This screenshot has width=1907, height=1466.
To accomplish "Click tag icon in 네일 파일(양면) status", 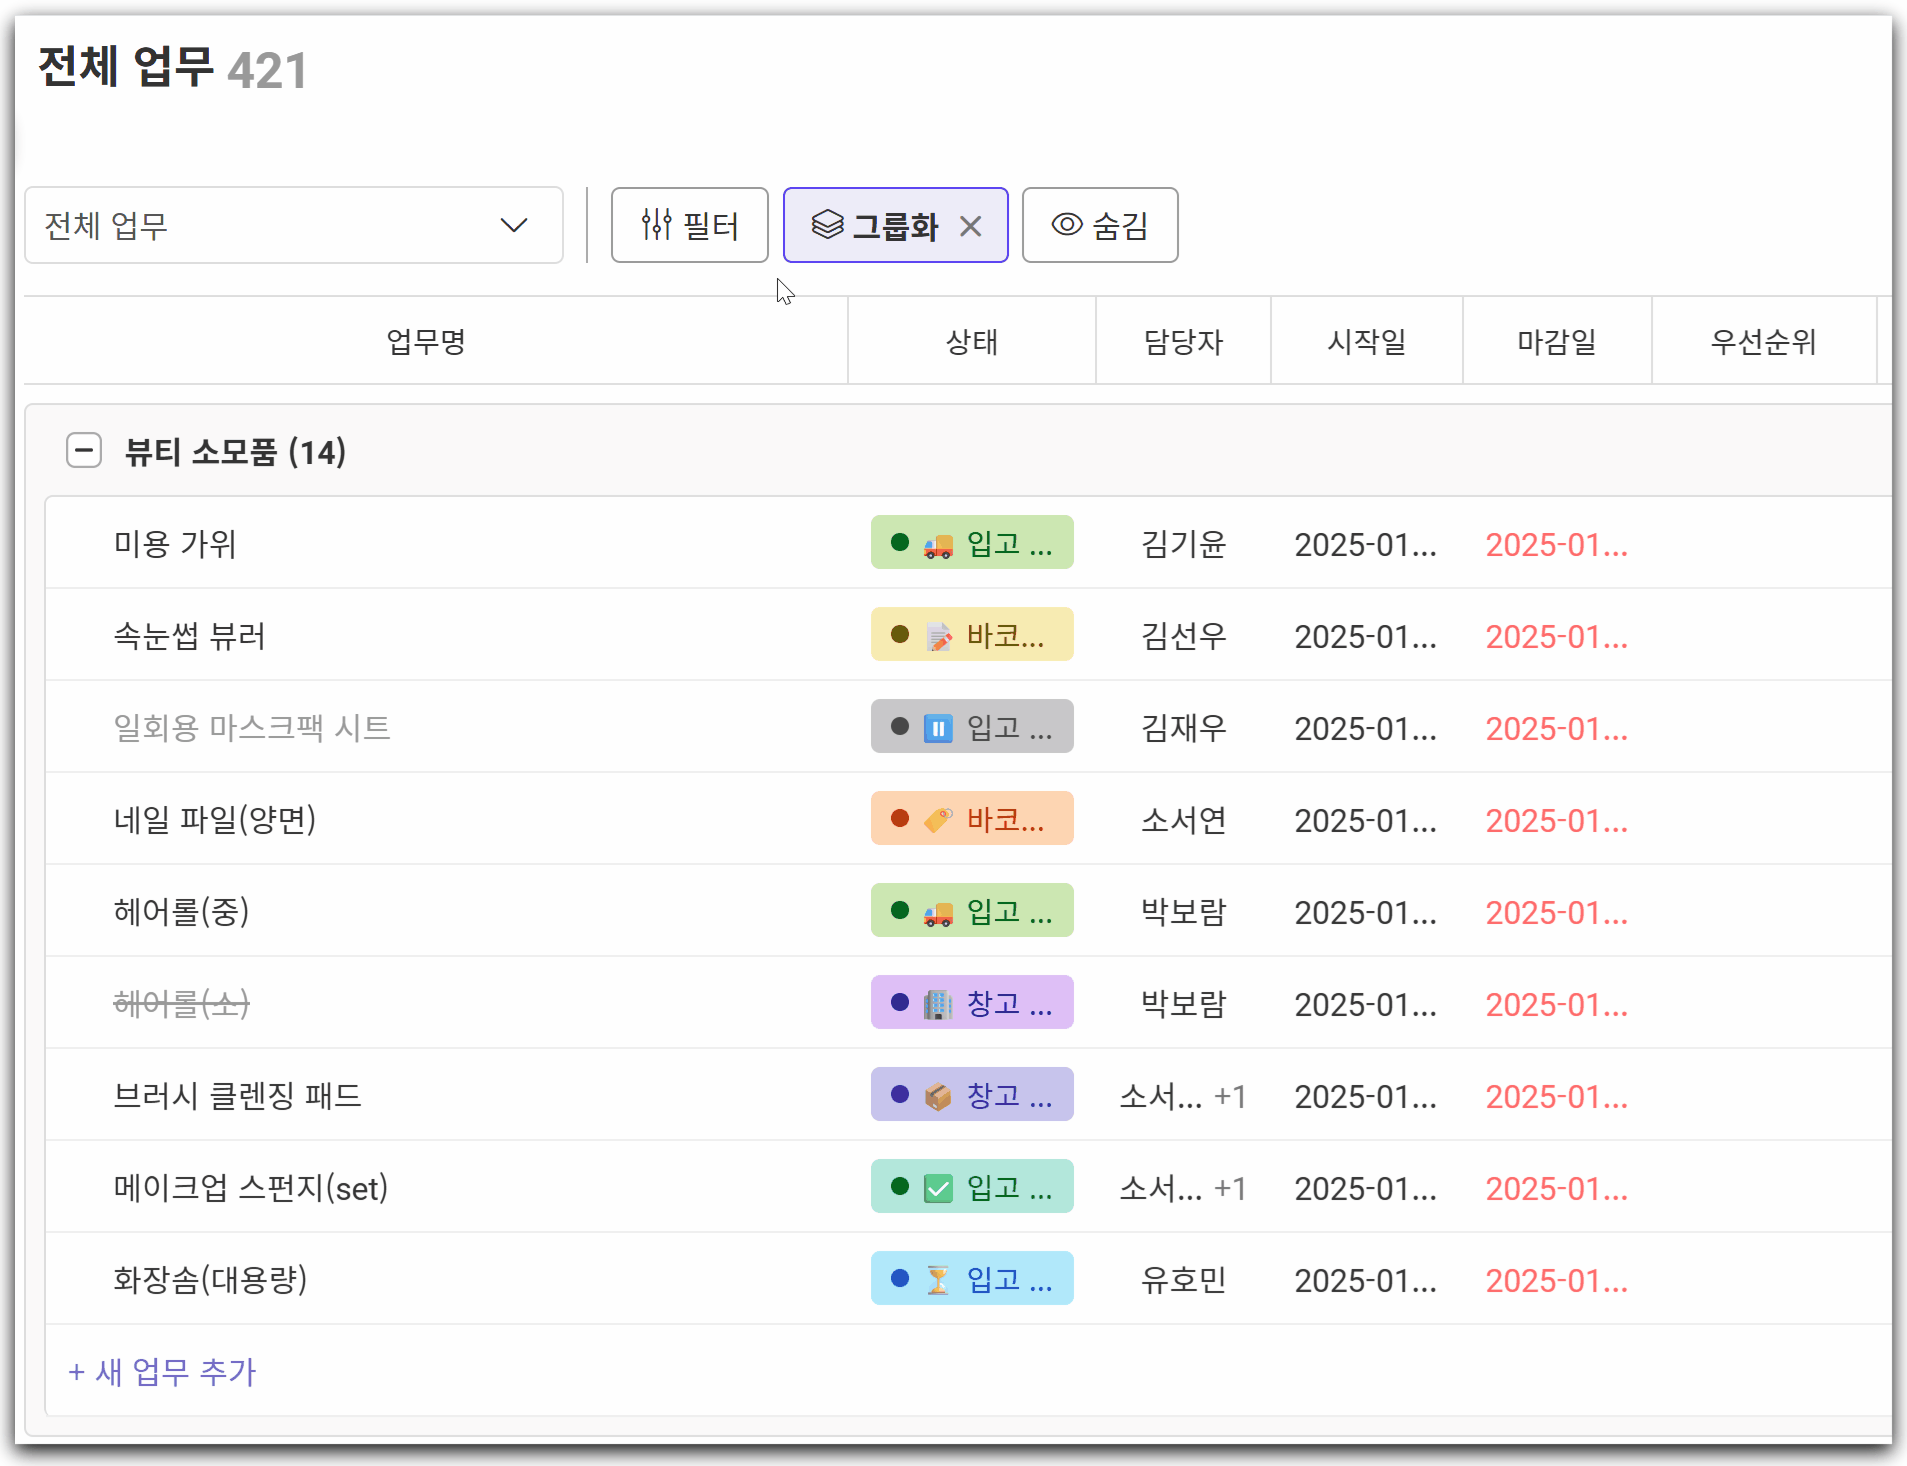I will point(938,821).
